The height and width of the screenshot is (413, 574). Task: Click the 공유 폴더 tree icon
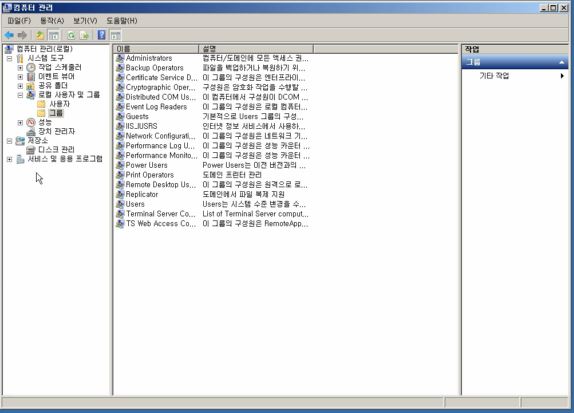tap(31, 86)
